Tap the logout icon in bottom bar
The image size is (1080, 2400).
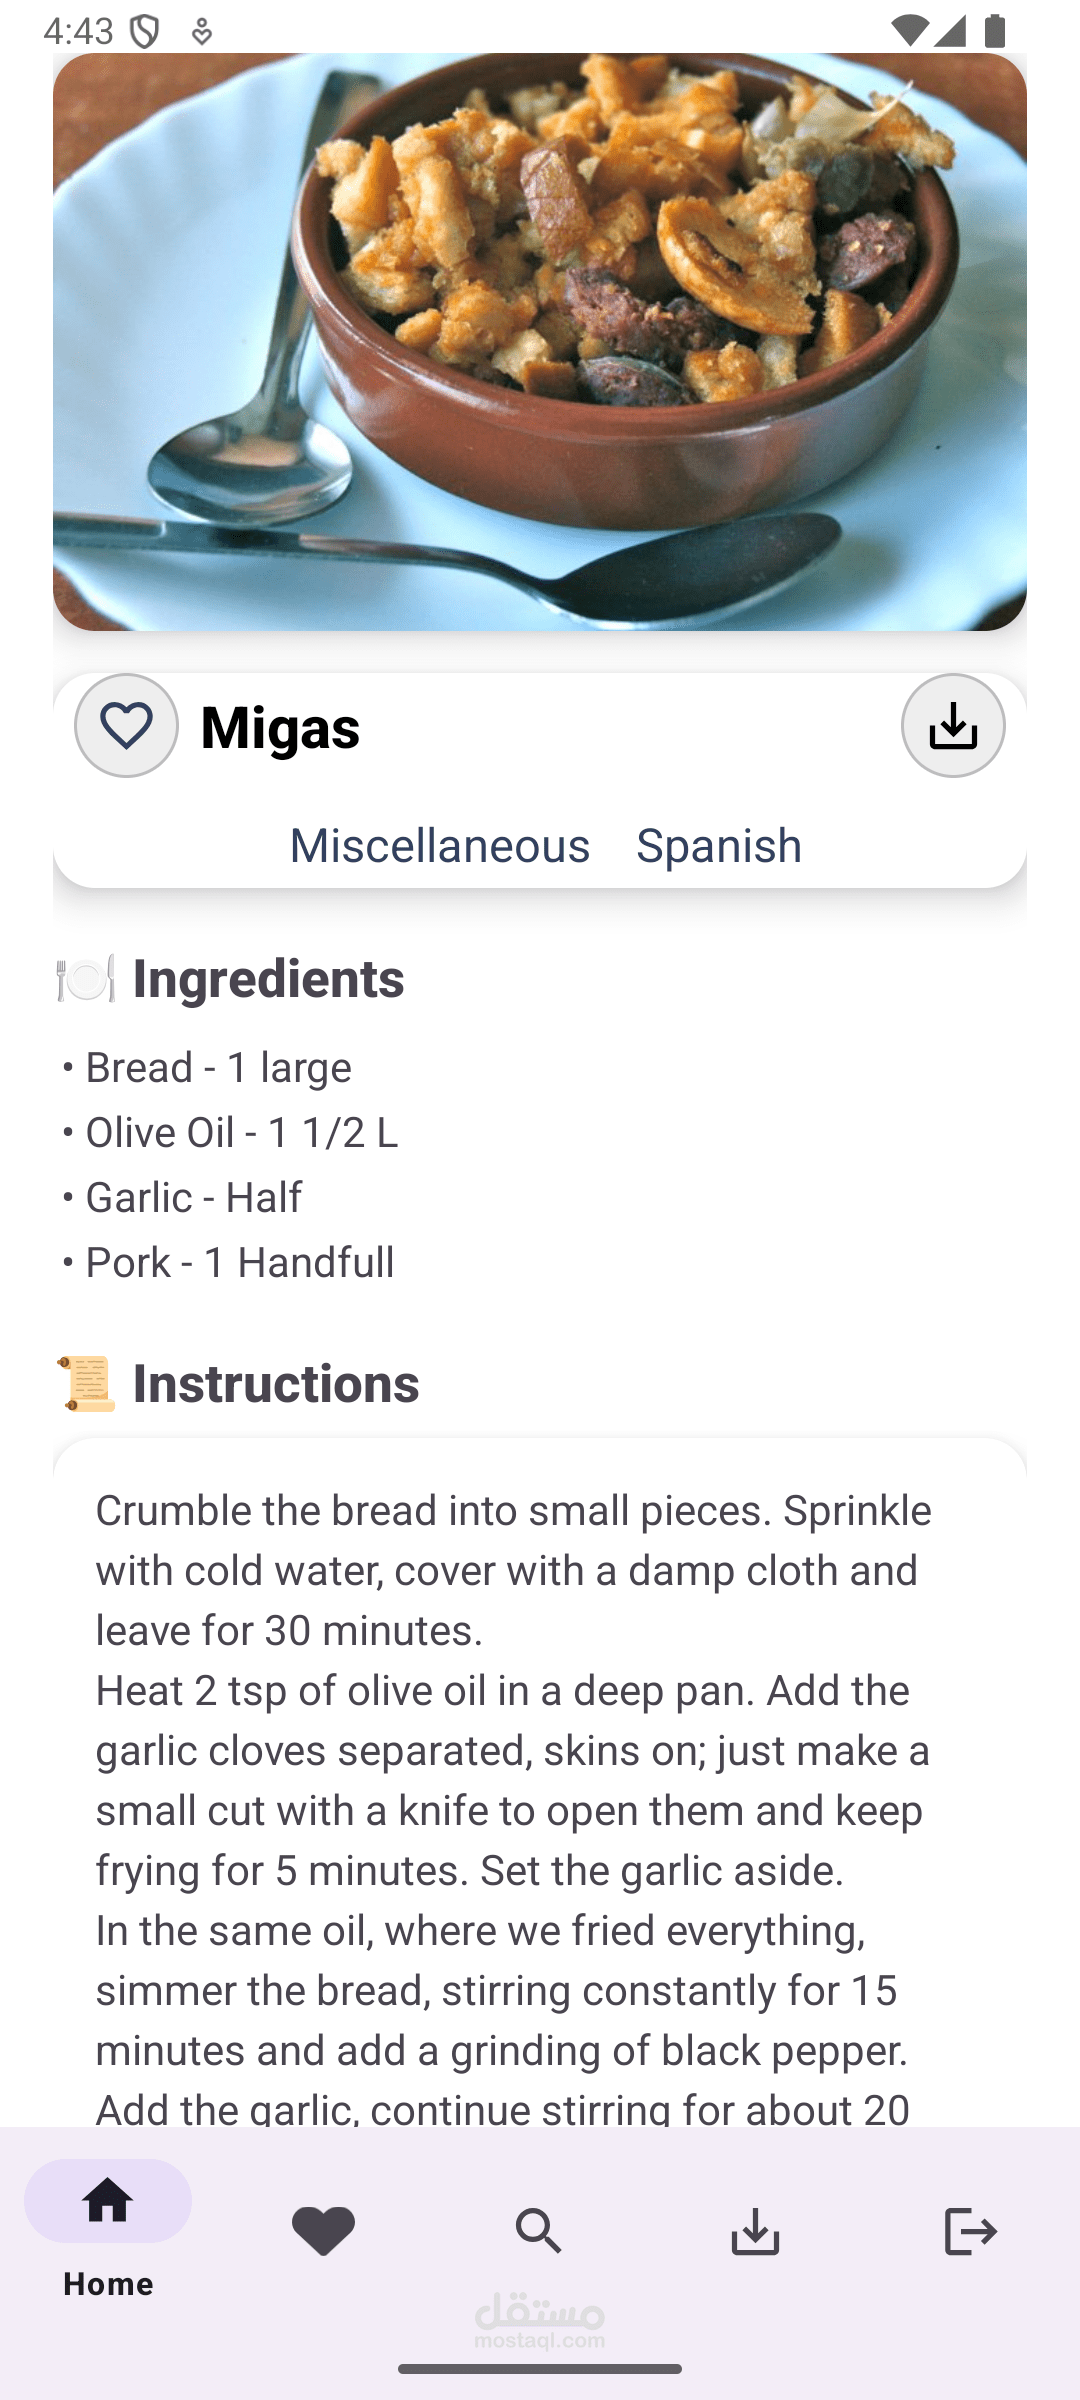[970, 2230]
